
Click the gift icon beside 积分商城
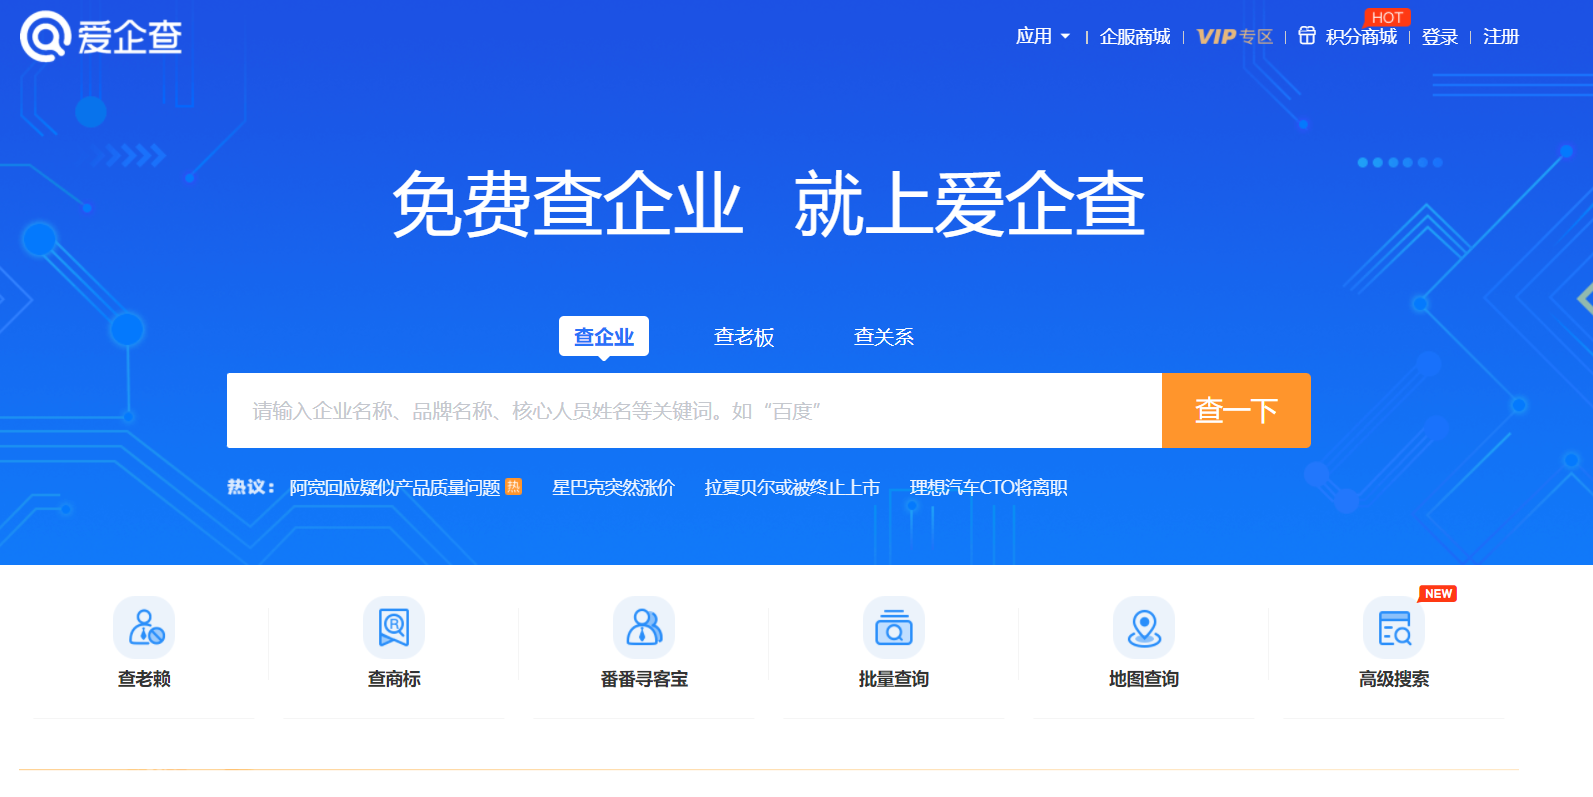(x=1307, y=36)
